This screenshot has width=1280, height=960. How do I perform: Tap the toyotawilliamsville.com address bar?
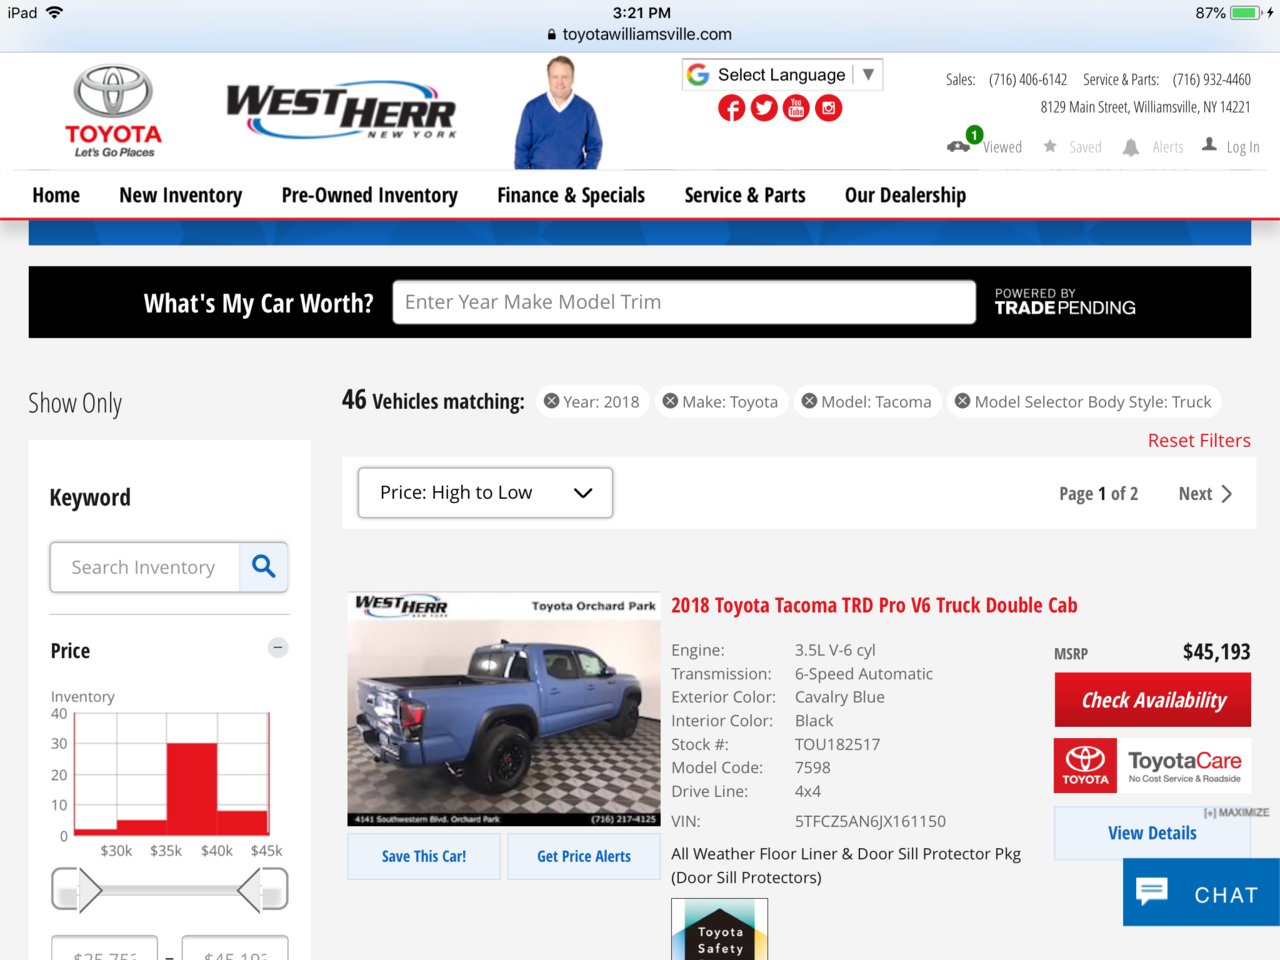[x=640, y=34]
